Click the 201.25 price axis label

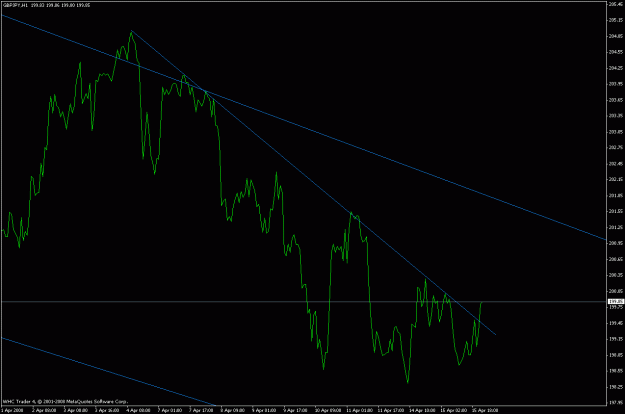tap(616, 227)
